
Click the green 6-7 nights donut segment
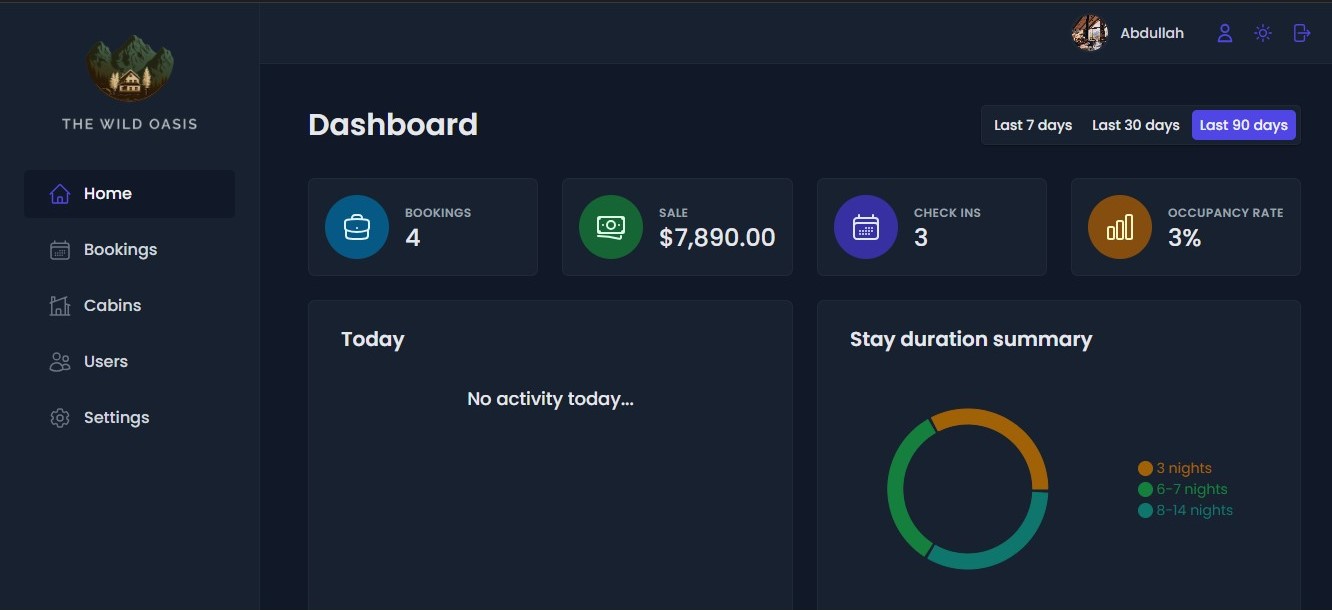(x=898, y=490)
